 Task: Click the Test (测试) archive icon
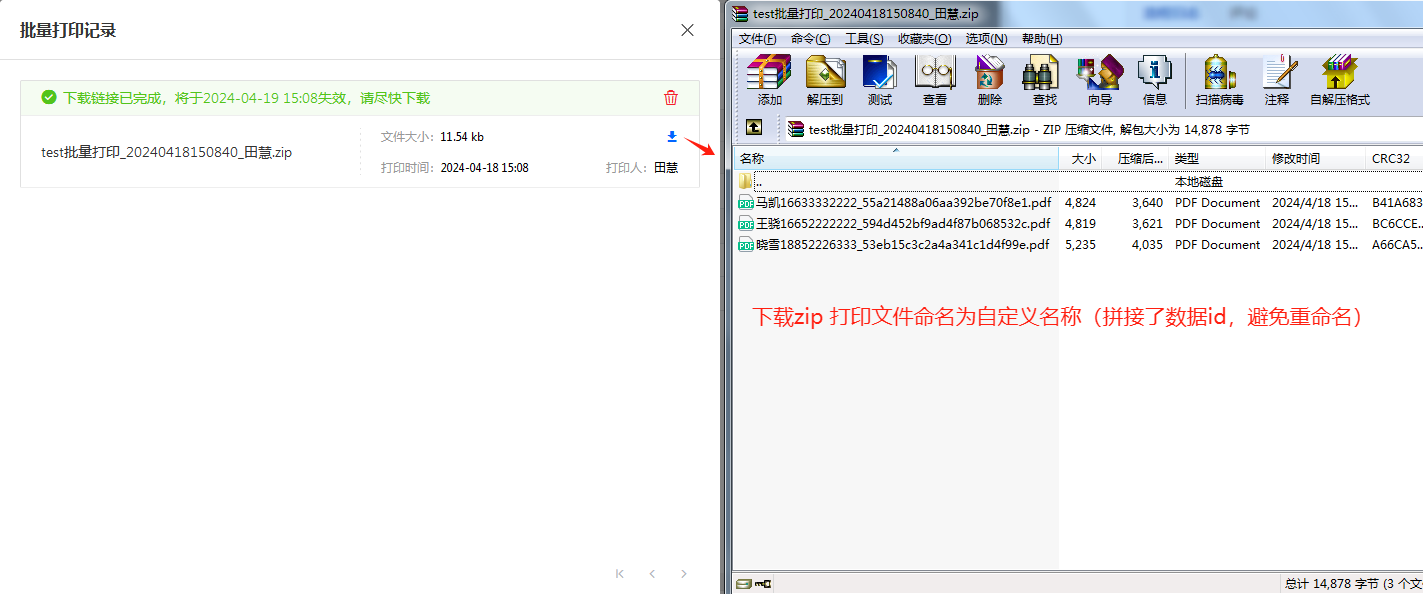pos(879,80)
